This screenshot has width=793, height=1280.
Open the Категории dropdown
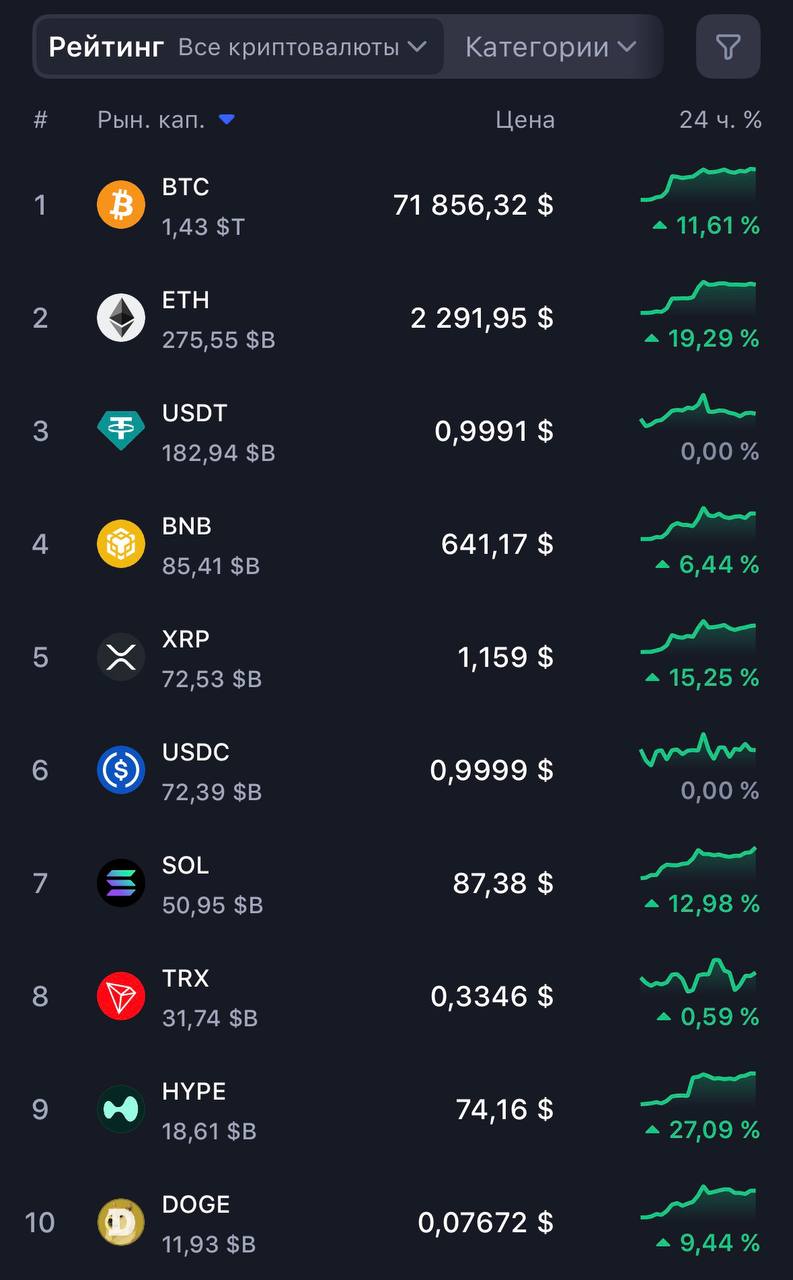pos(551,47)
